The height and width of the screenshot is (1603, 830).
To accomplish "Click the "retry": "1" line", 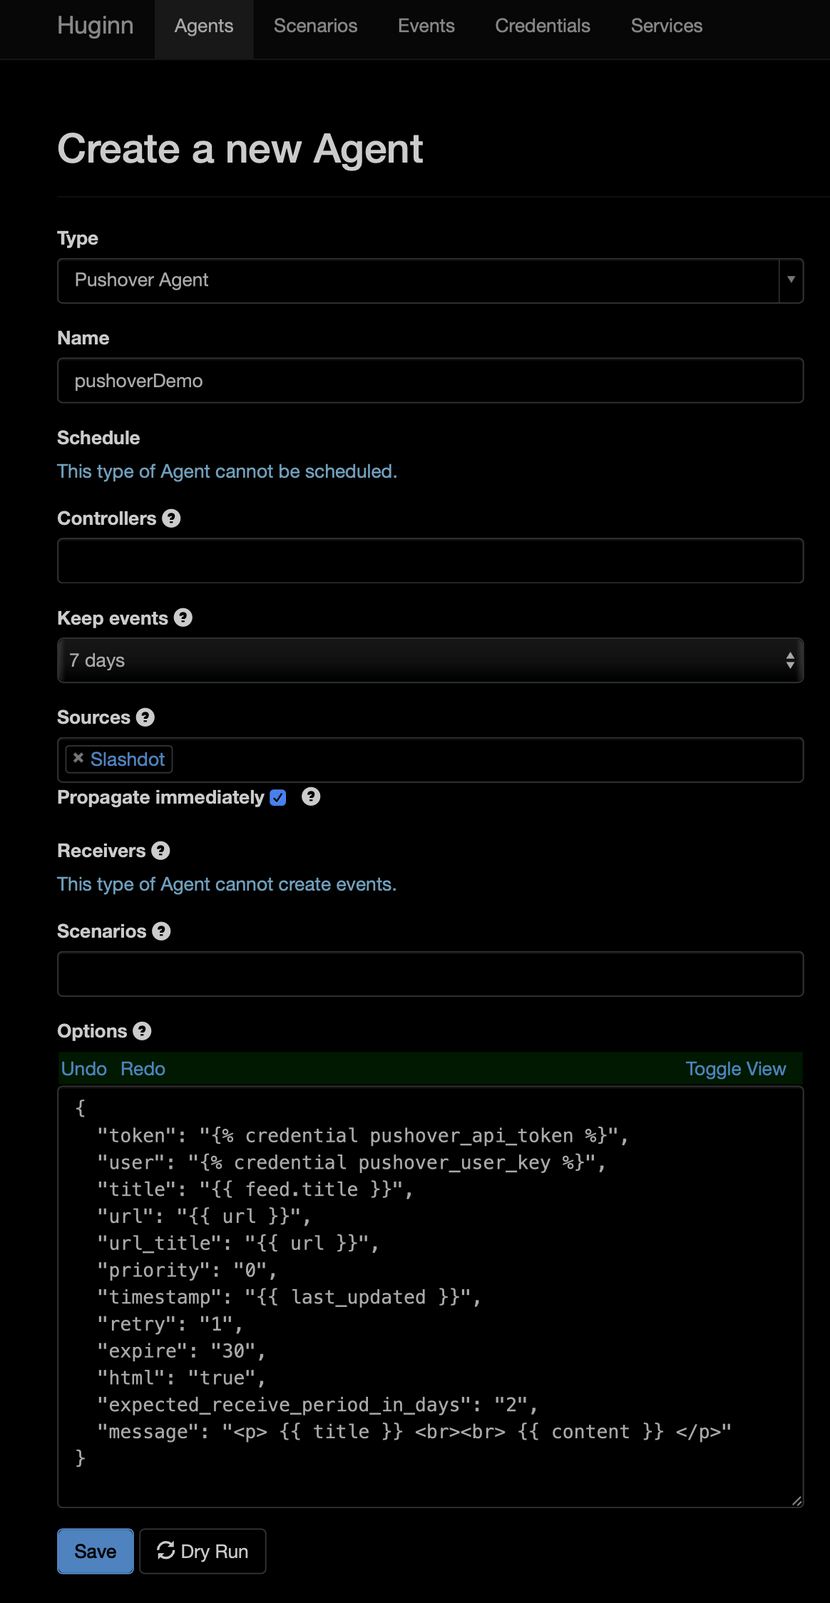I will point(170,1324).
